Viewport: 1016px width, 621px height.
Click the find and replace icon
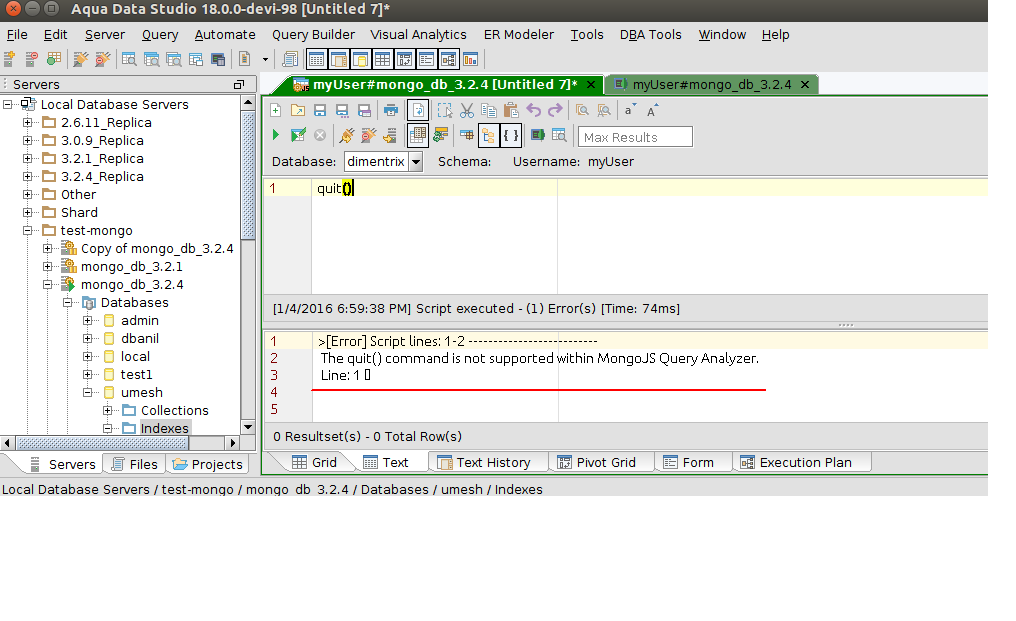click(604, 110)
